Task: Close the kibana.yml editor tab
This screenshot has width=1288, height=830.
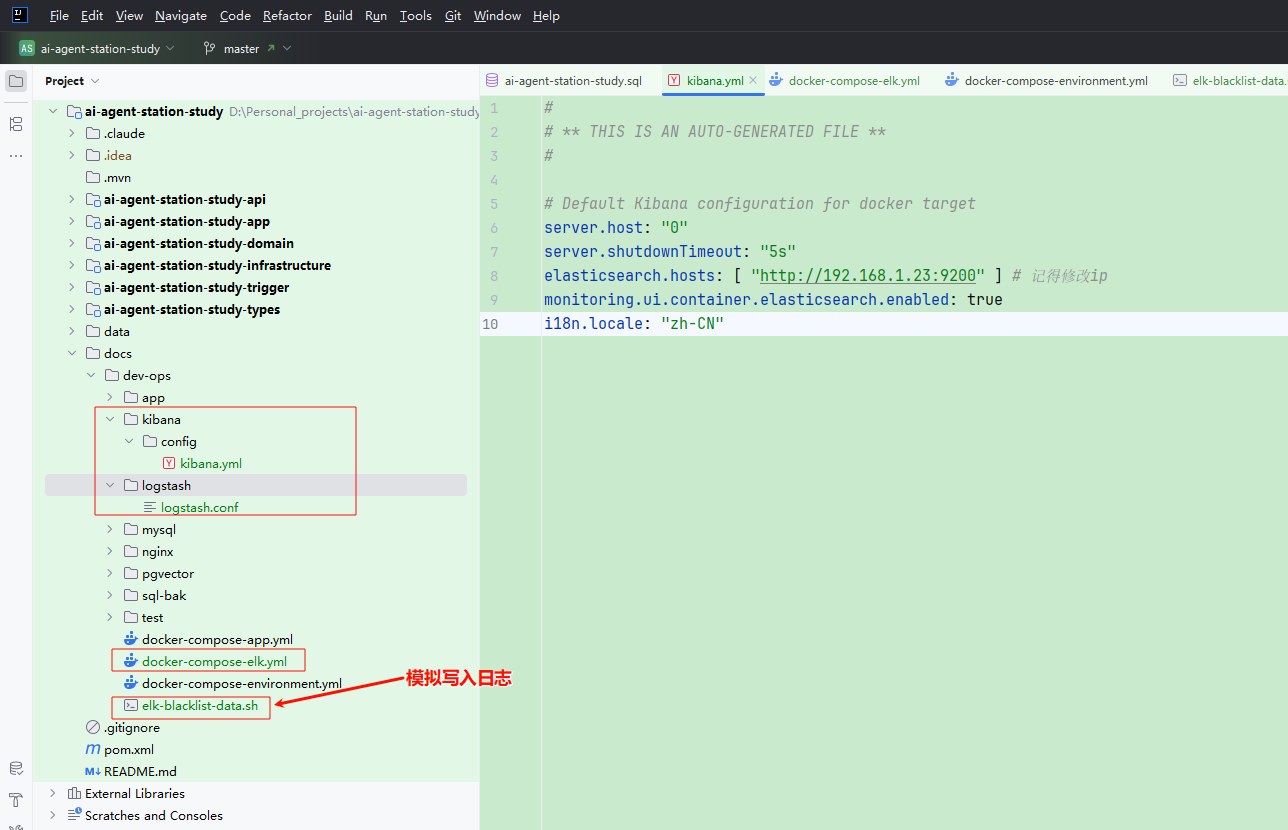Action: 753,80
